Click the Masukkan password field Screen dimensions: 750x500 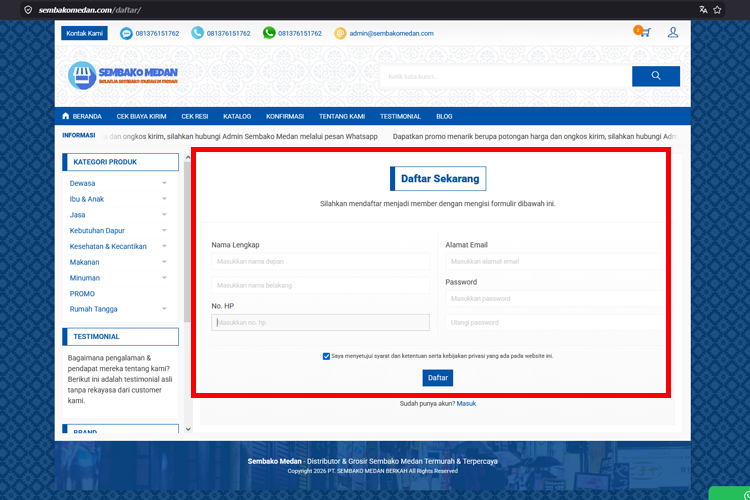click(x=555, y=299)
